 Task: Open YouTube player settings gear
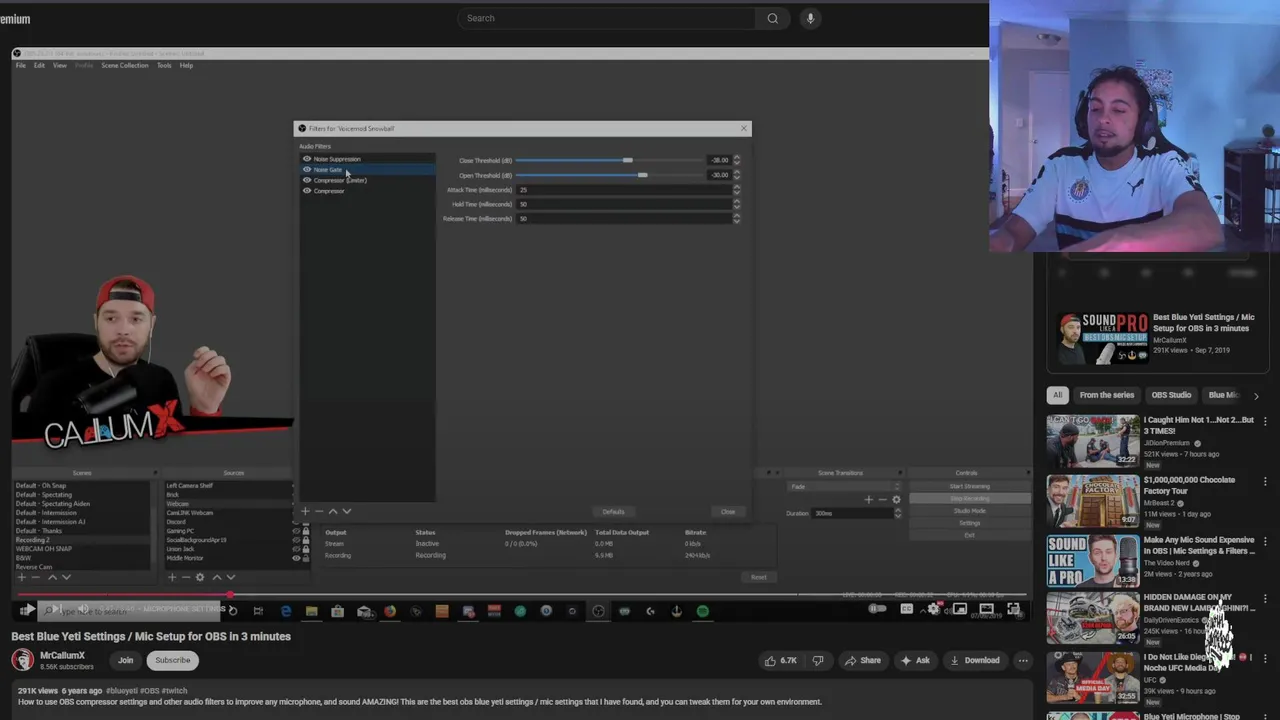(933, 609)
